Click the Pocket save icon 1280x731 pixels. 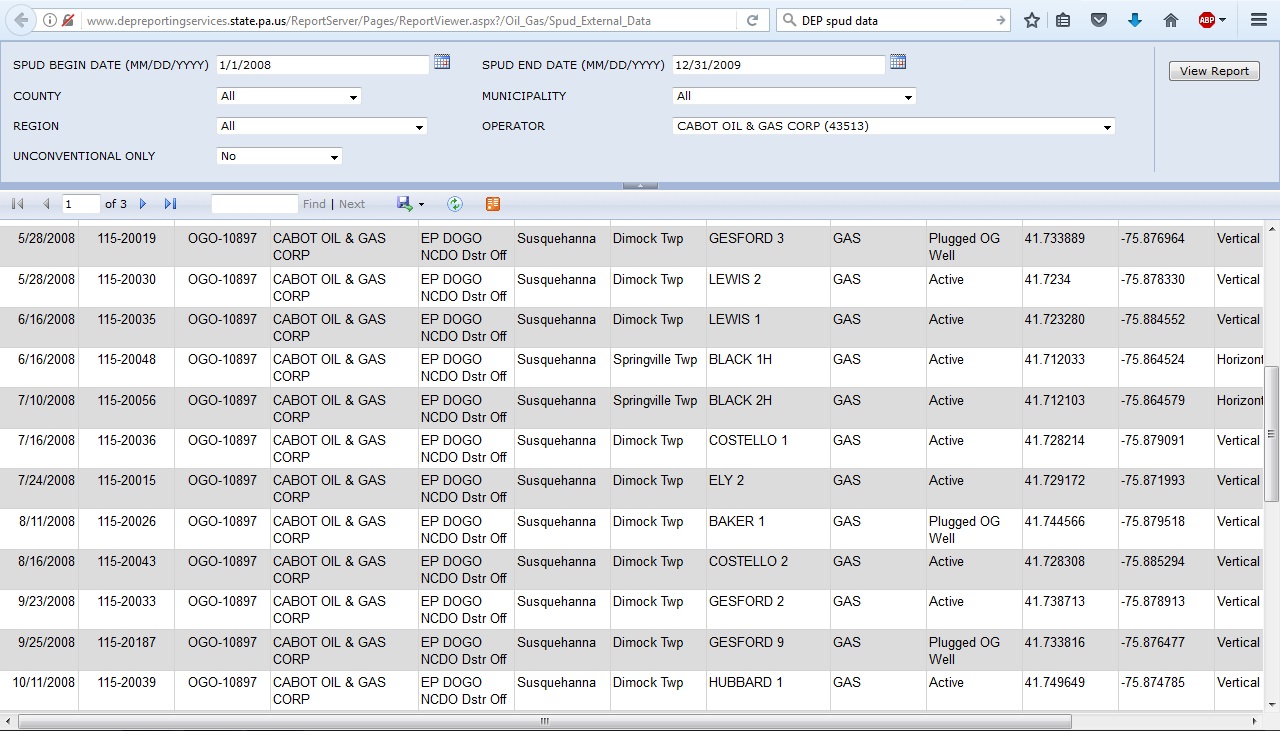pos(1099,20)
